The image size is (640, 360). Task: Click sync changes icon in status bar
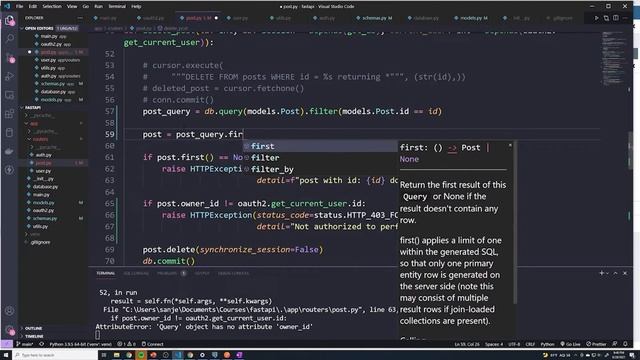42,344
